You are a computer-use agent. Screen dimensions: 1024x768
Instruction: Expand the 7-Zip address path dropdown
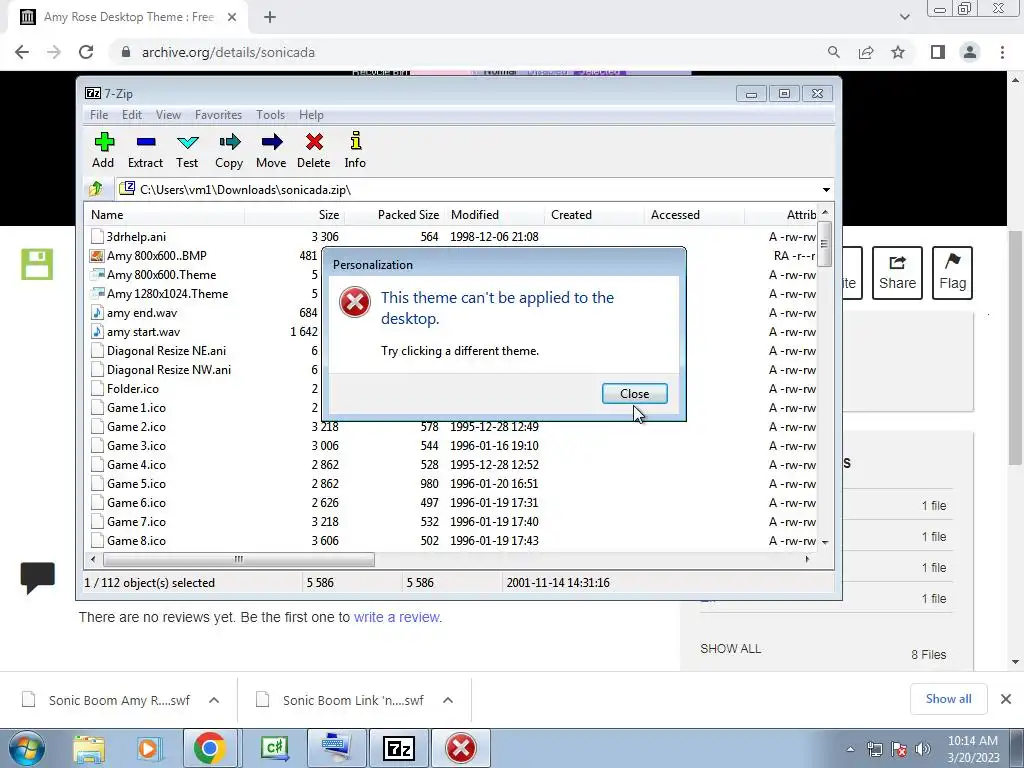pyautogui.click(x=826, y=190)
